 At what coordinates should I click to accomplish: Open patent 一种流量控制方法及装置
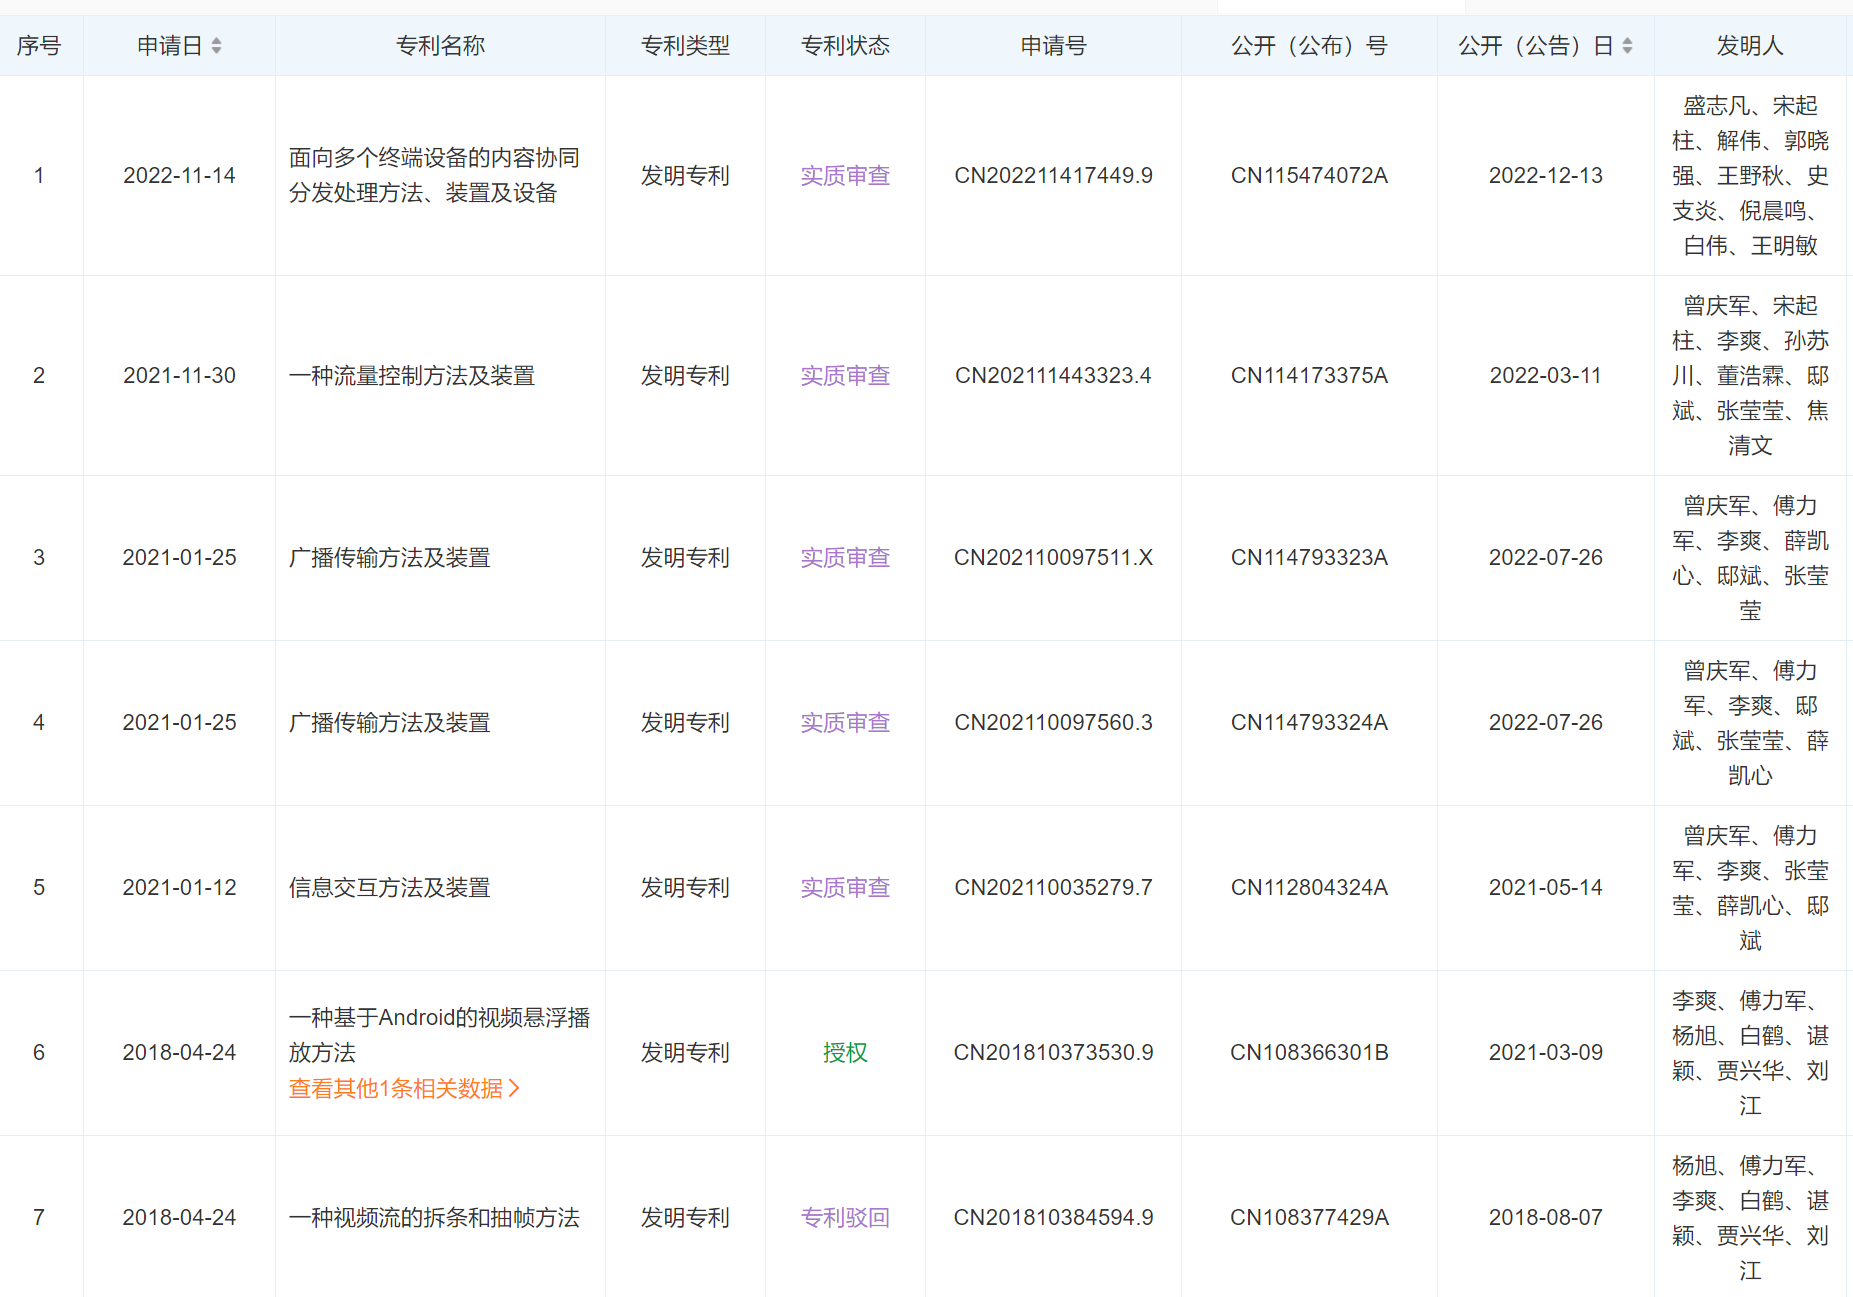coord(412,376)
